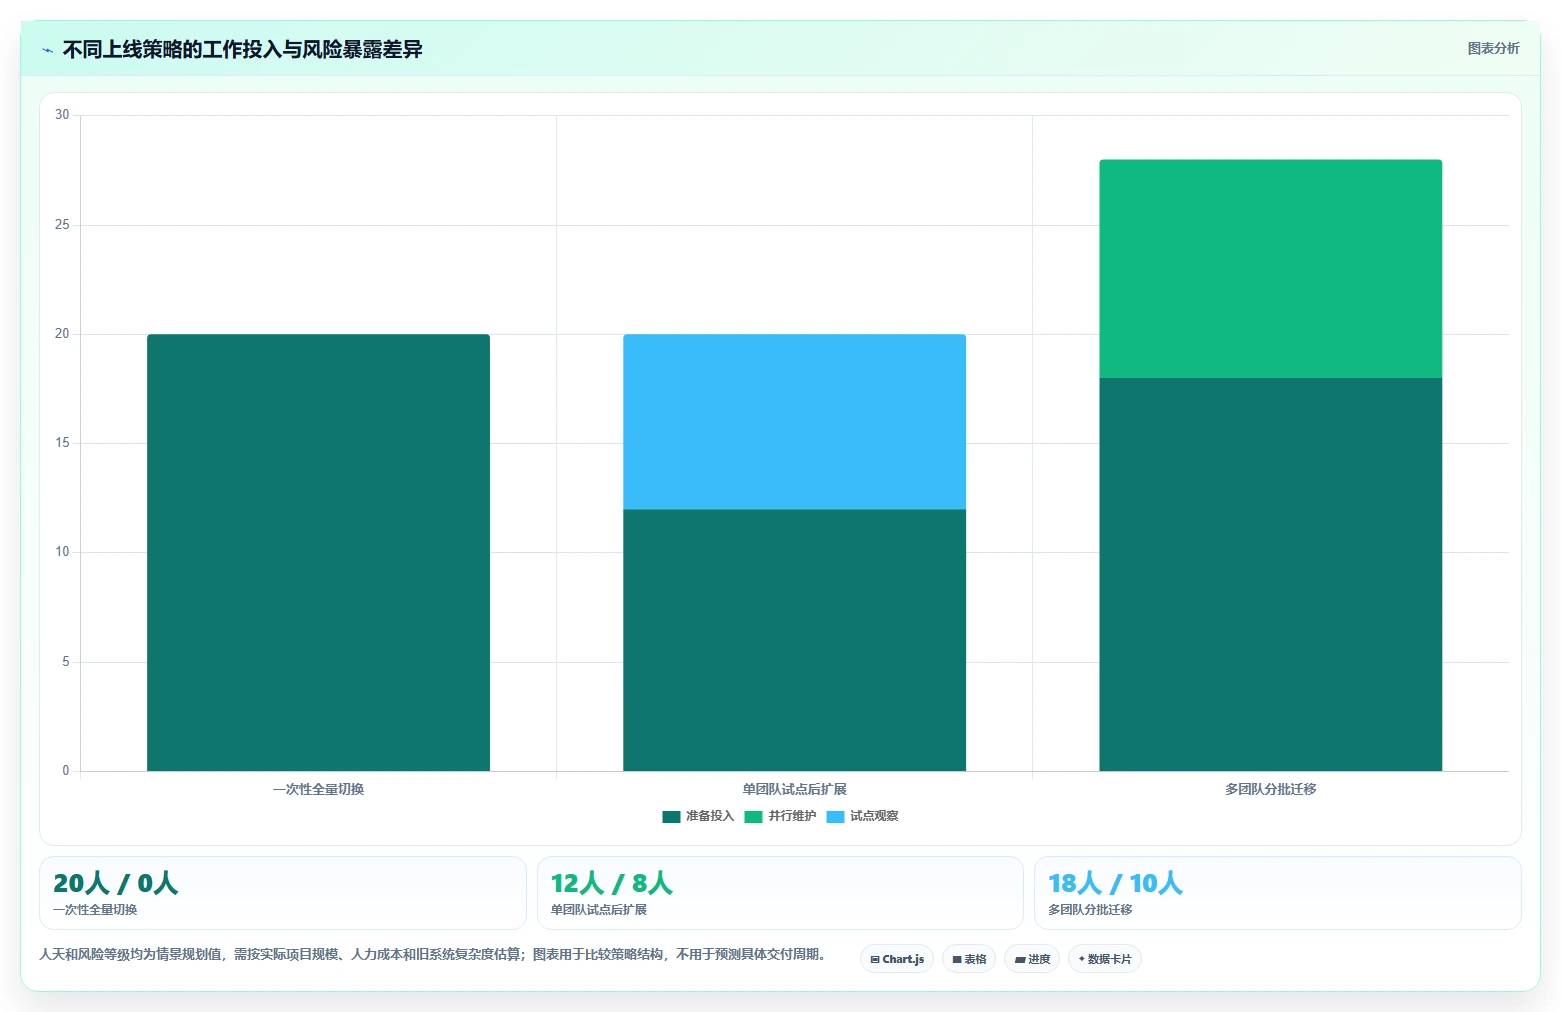Open the 图表分析 label at top right
This screenshot has width=1561, height=1012.
click(x=1493, y=48)
